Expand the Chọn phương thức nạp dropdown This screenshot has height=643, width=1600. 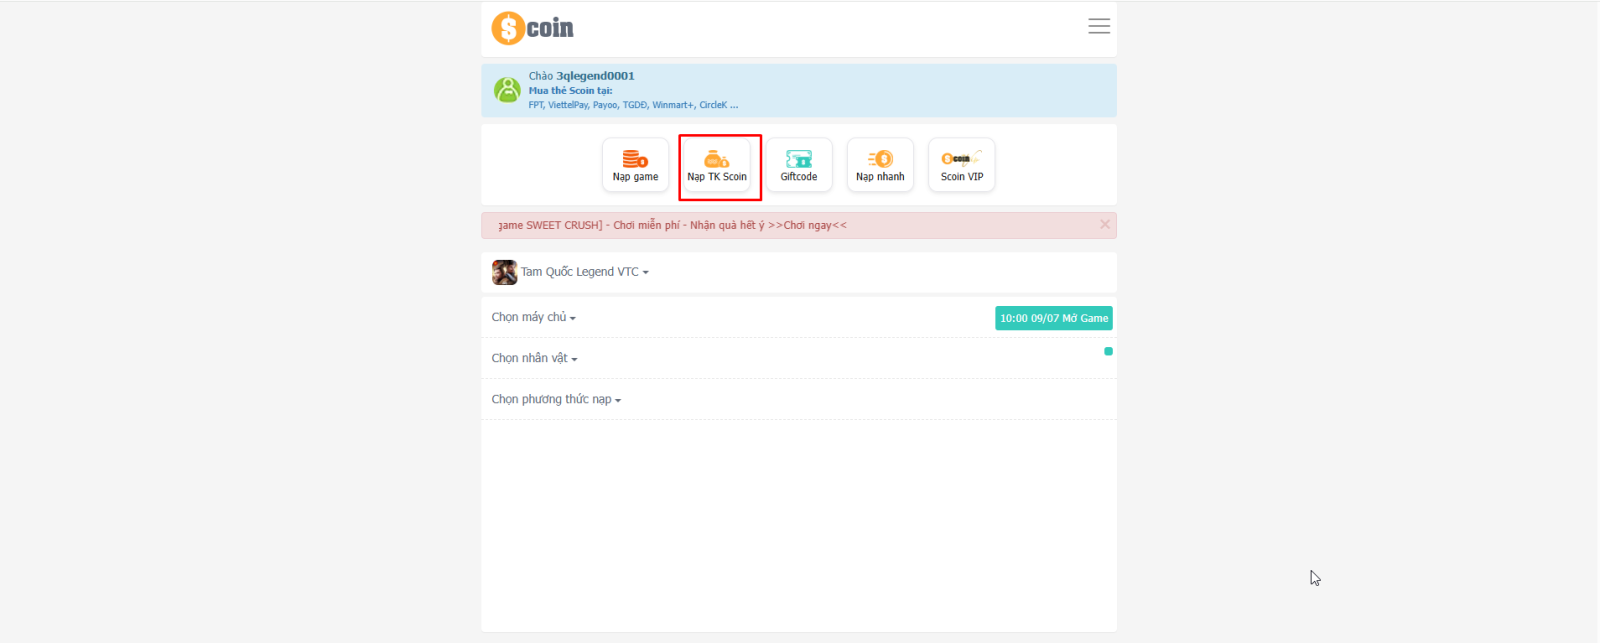pos(557,400)
